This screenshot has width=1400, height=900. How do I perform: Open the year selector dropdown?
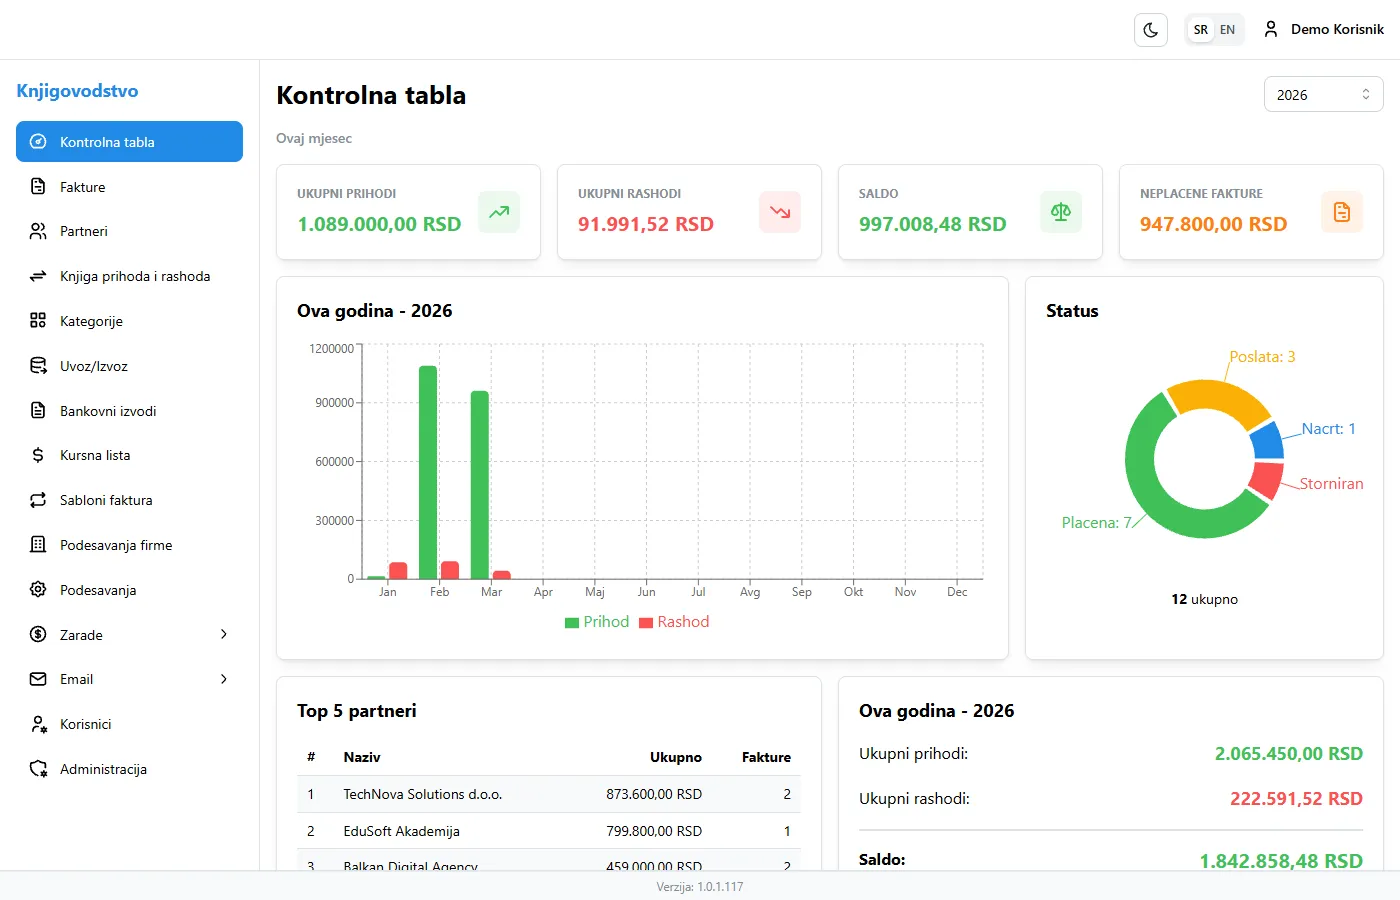coord(1322,93)
